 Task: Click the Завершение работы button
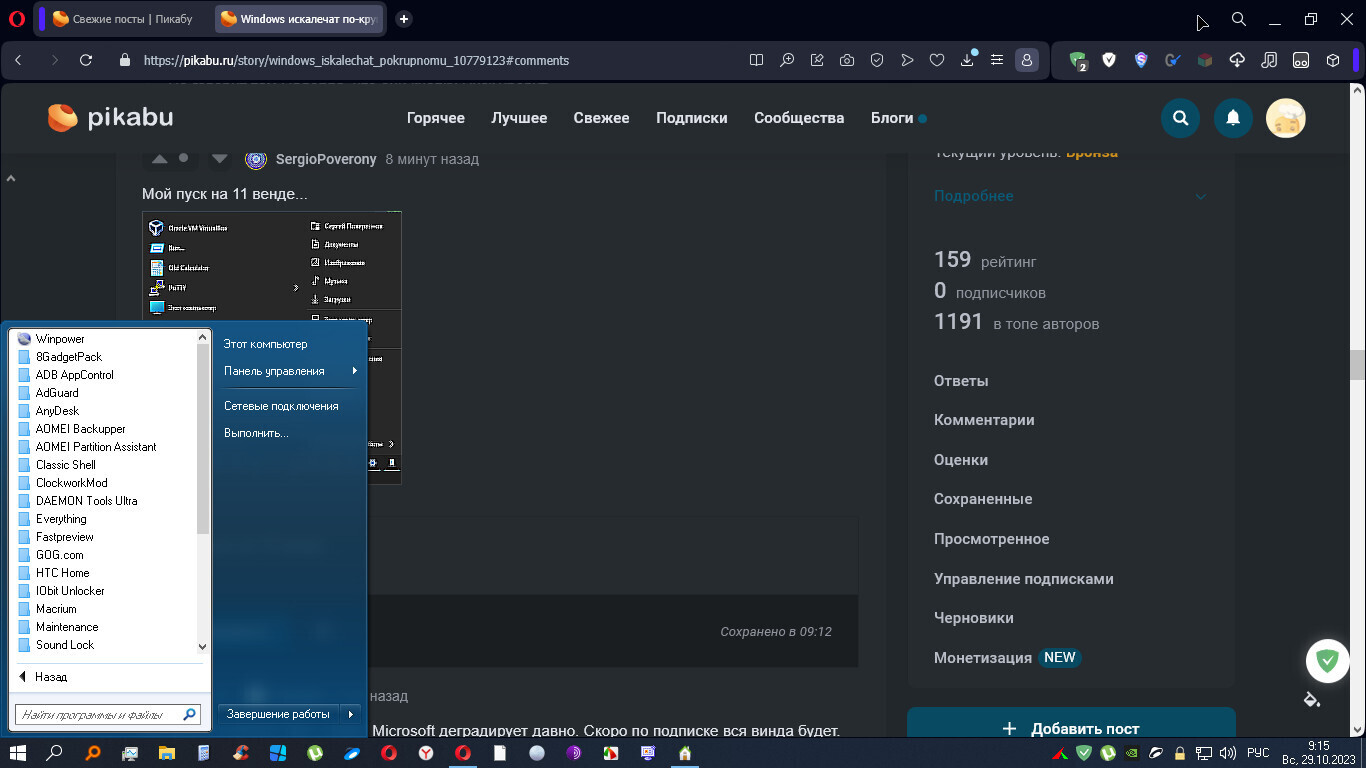[x=279, y=714]
